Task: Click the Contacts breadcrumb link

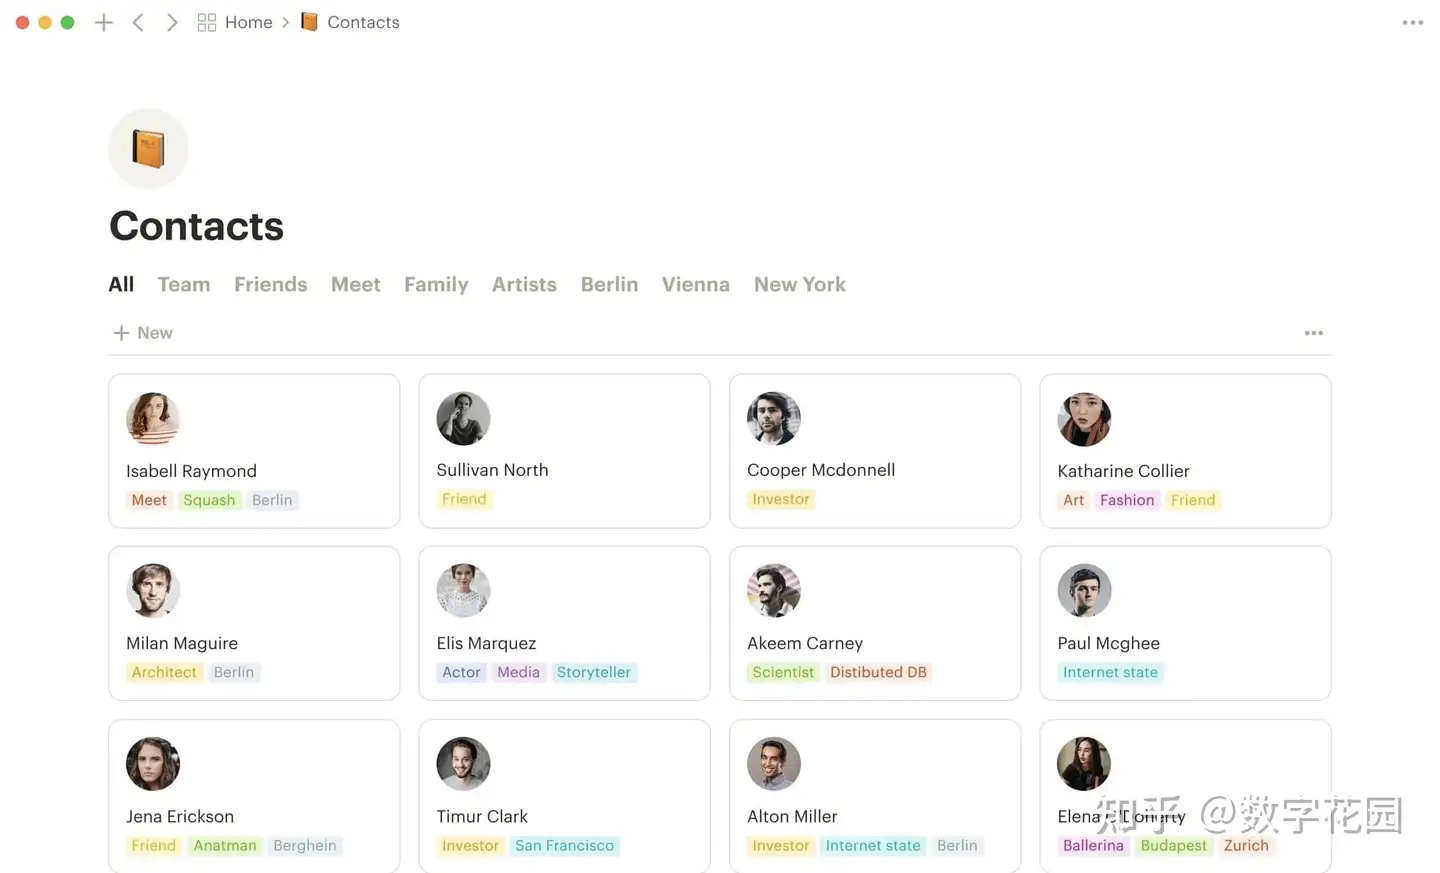Action: tap(363, 22)
